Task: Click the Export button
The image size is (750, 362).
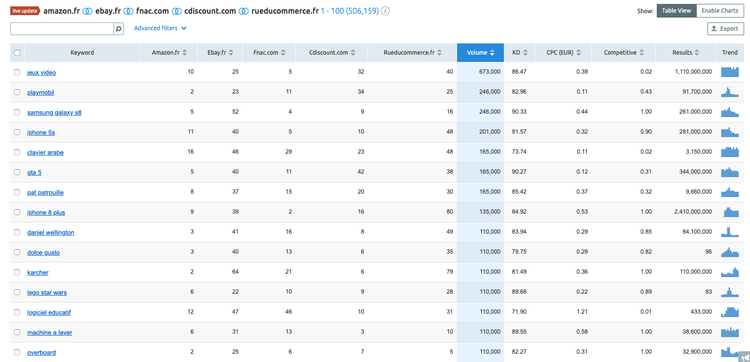Action: point(725,29)
